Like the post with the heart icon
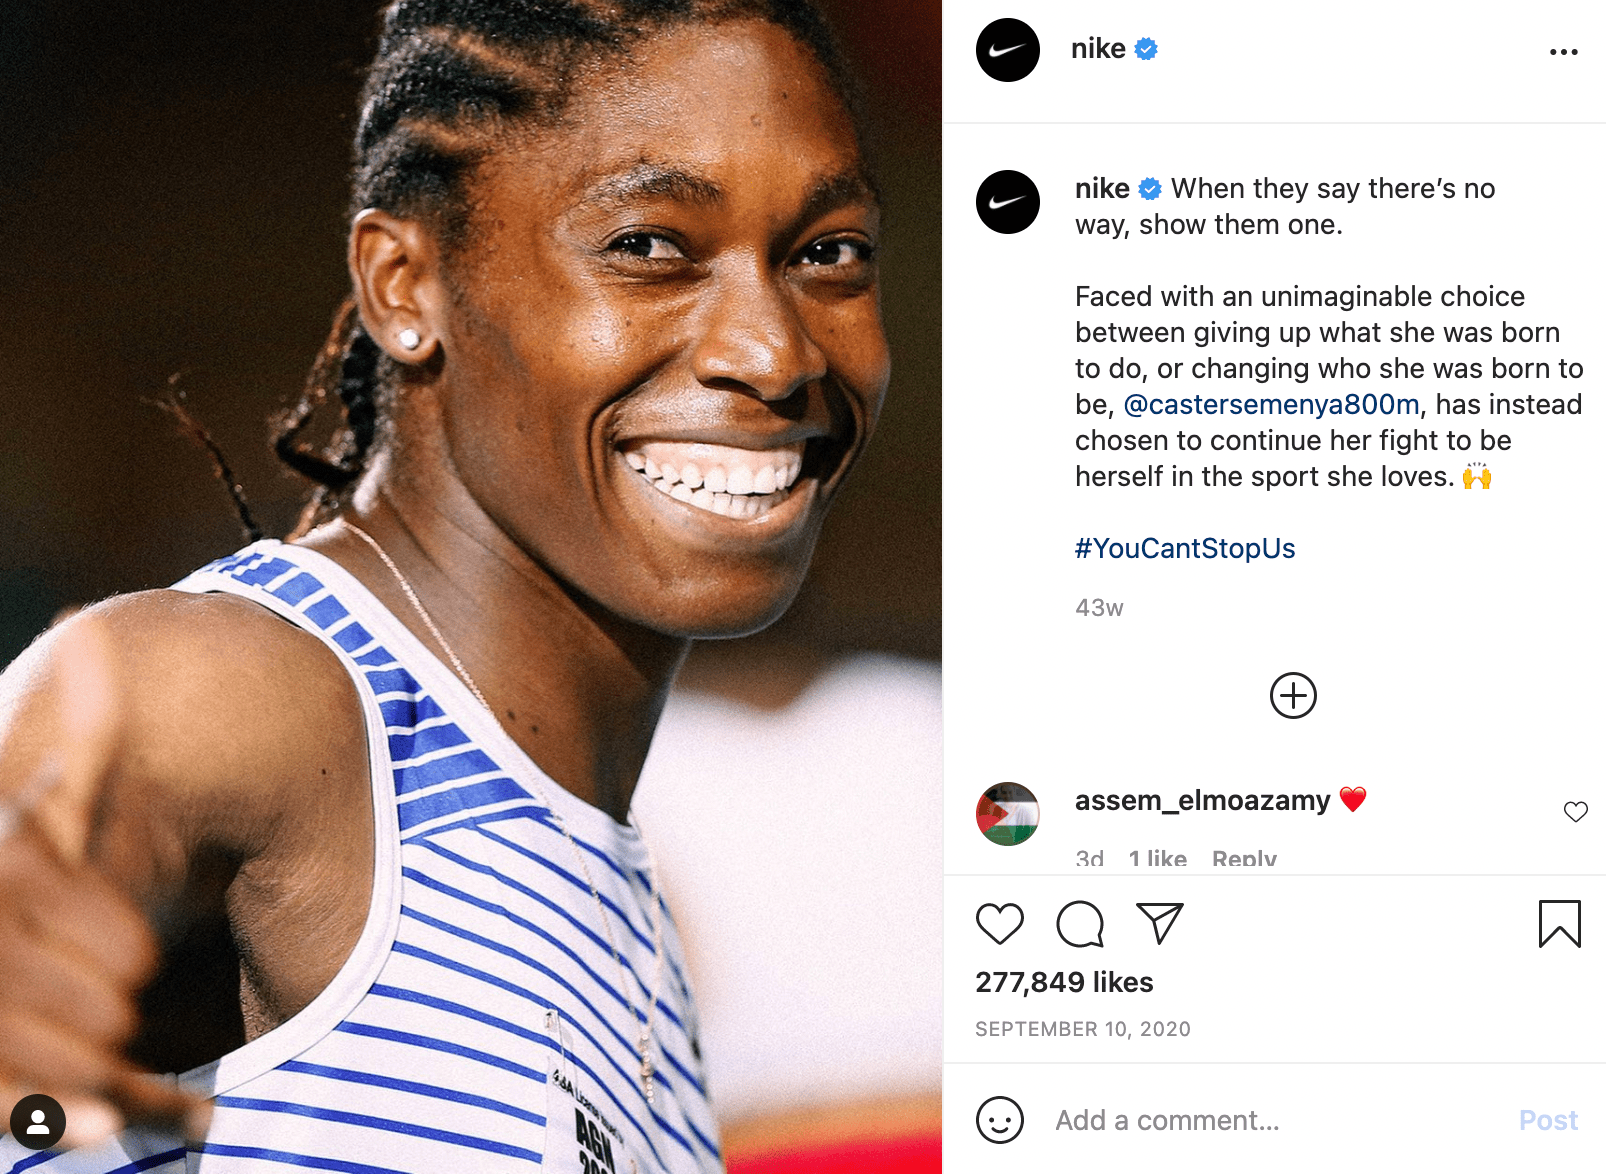This screenshot has height=1174, width=1606. pos(1000,924)
